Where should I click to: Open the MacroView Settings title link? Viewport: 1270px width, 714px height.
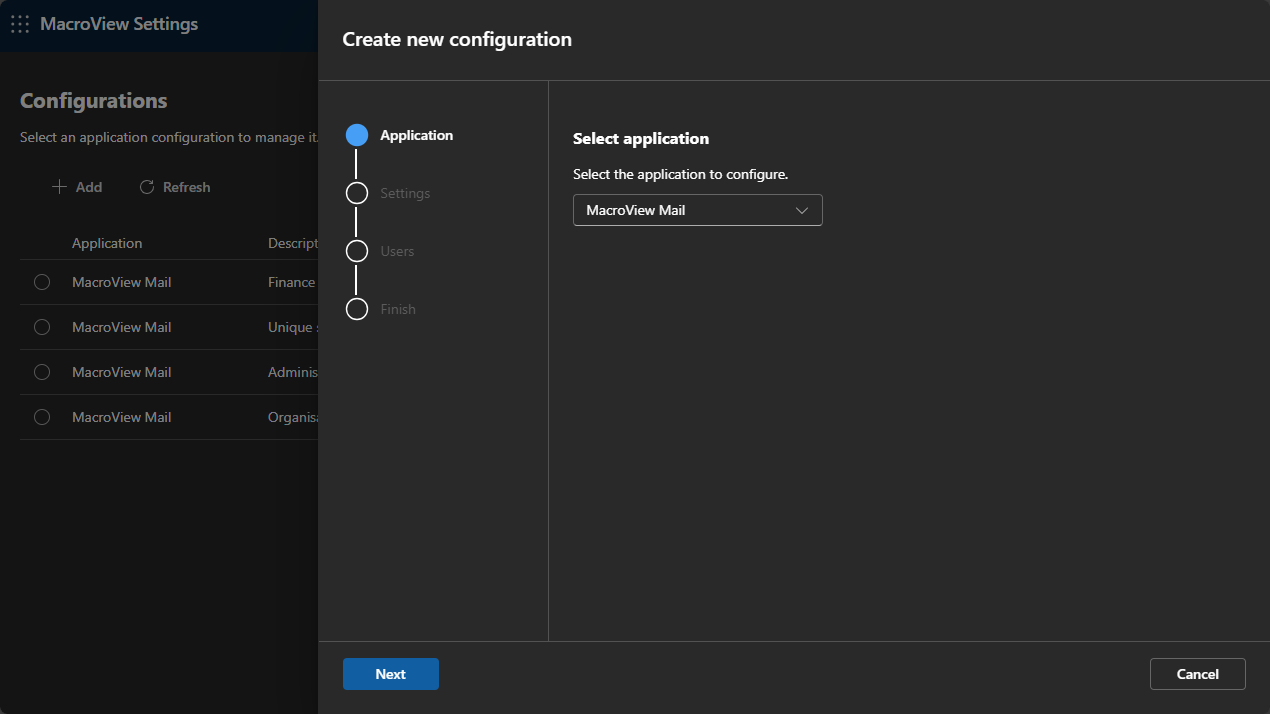point(119,24)
